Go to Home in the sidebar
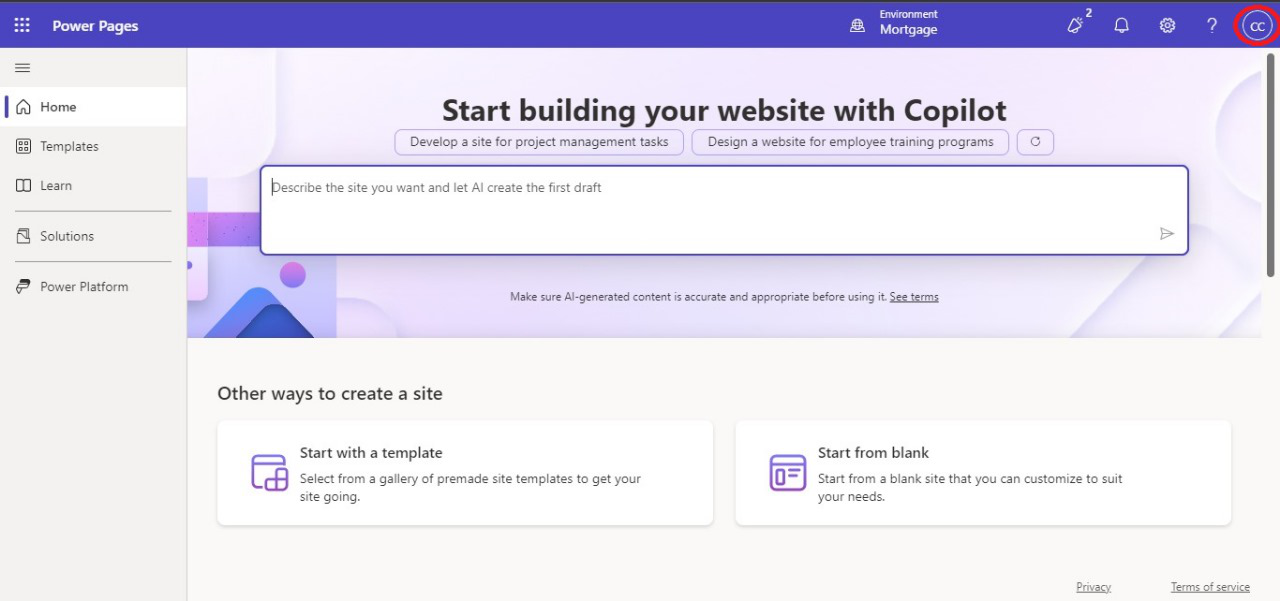This screenshot has width=1280, height=601. [58, 107]
